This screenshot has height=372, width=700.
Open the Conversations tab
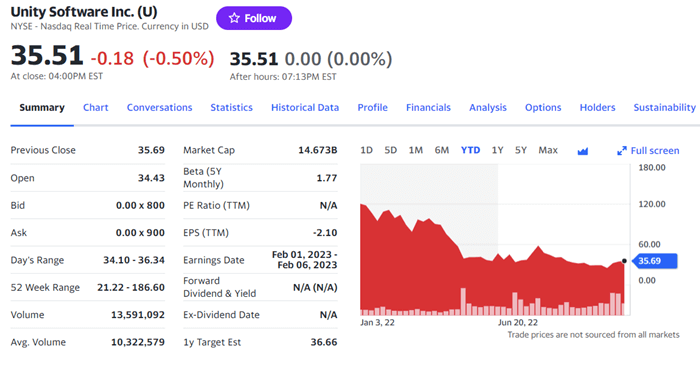(x=159, y=108)
